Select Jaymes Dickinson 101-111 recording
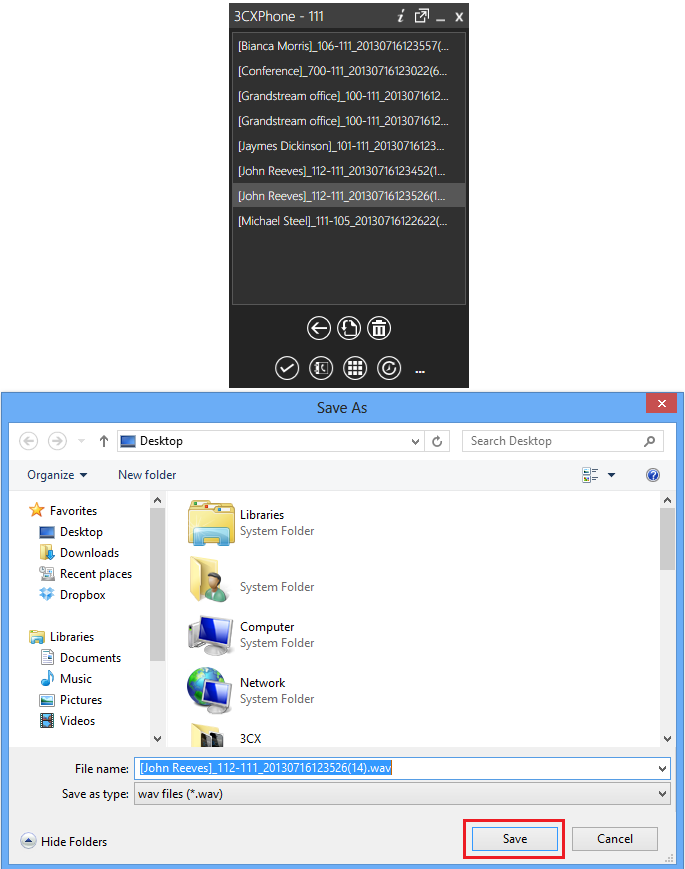 tap(349, 146)
